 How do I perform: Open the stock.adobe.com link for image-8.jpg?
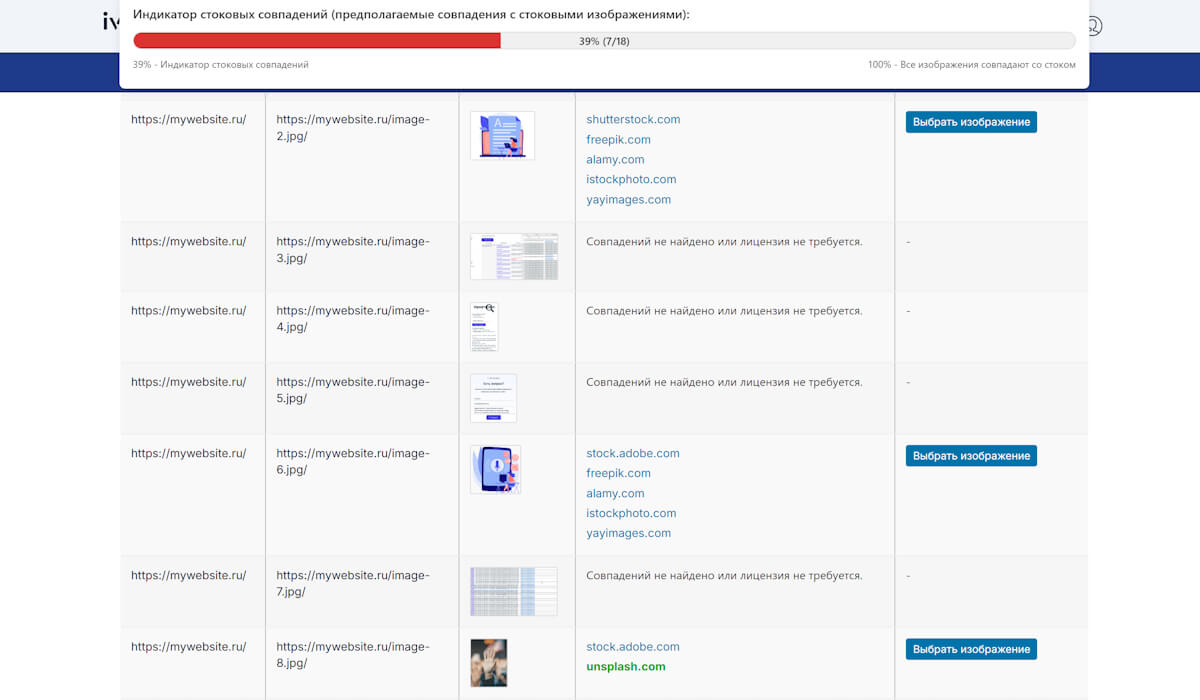pyautogui.click(x=632, y=647)
